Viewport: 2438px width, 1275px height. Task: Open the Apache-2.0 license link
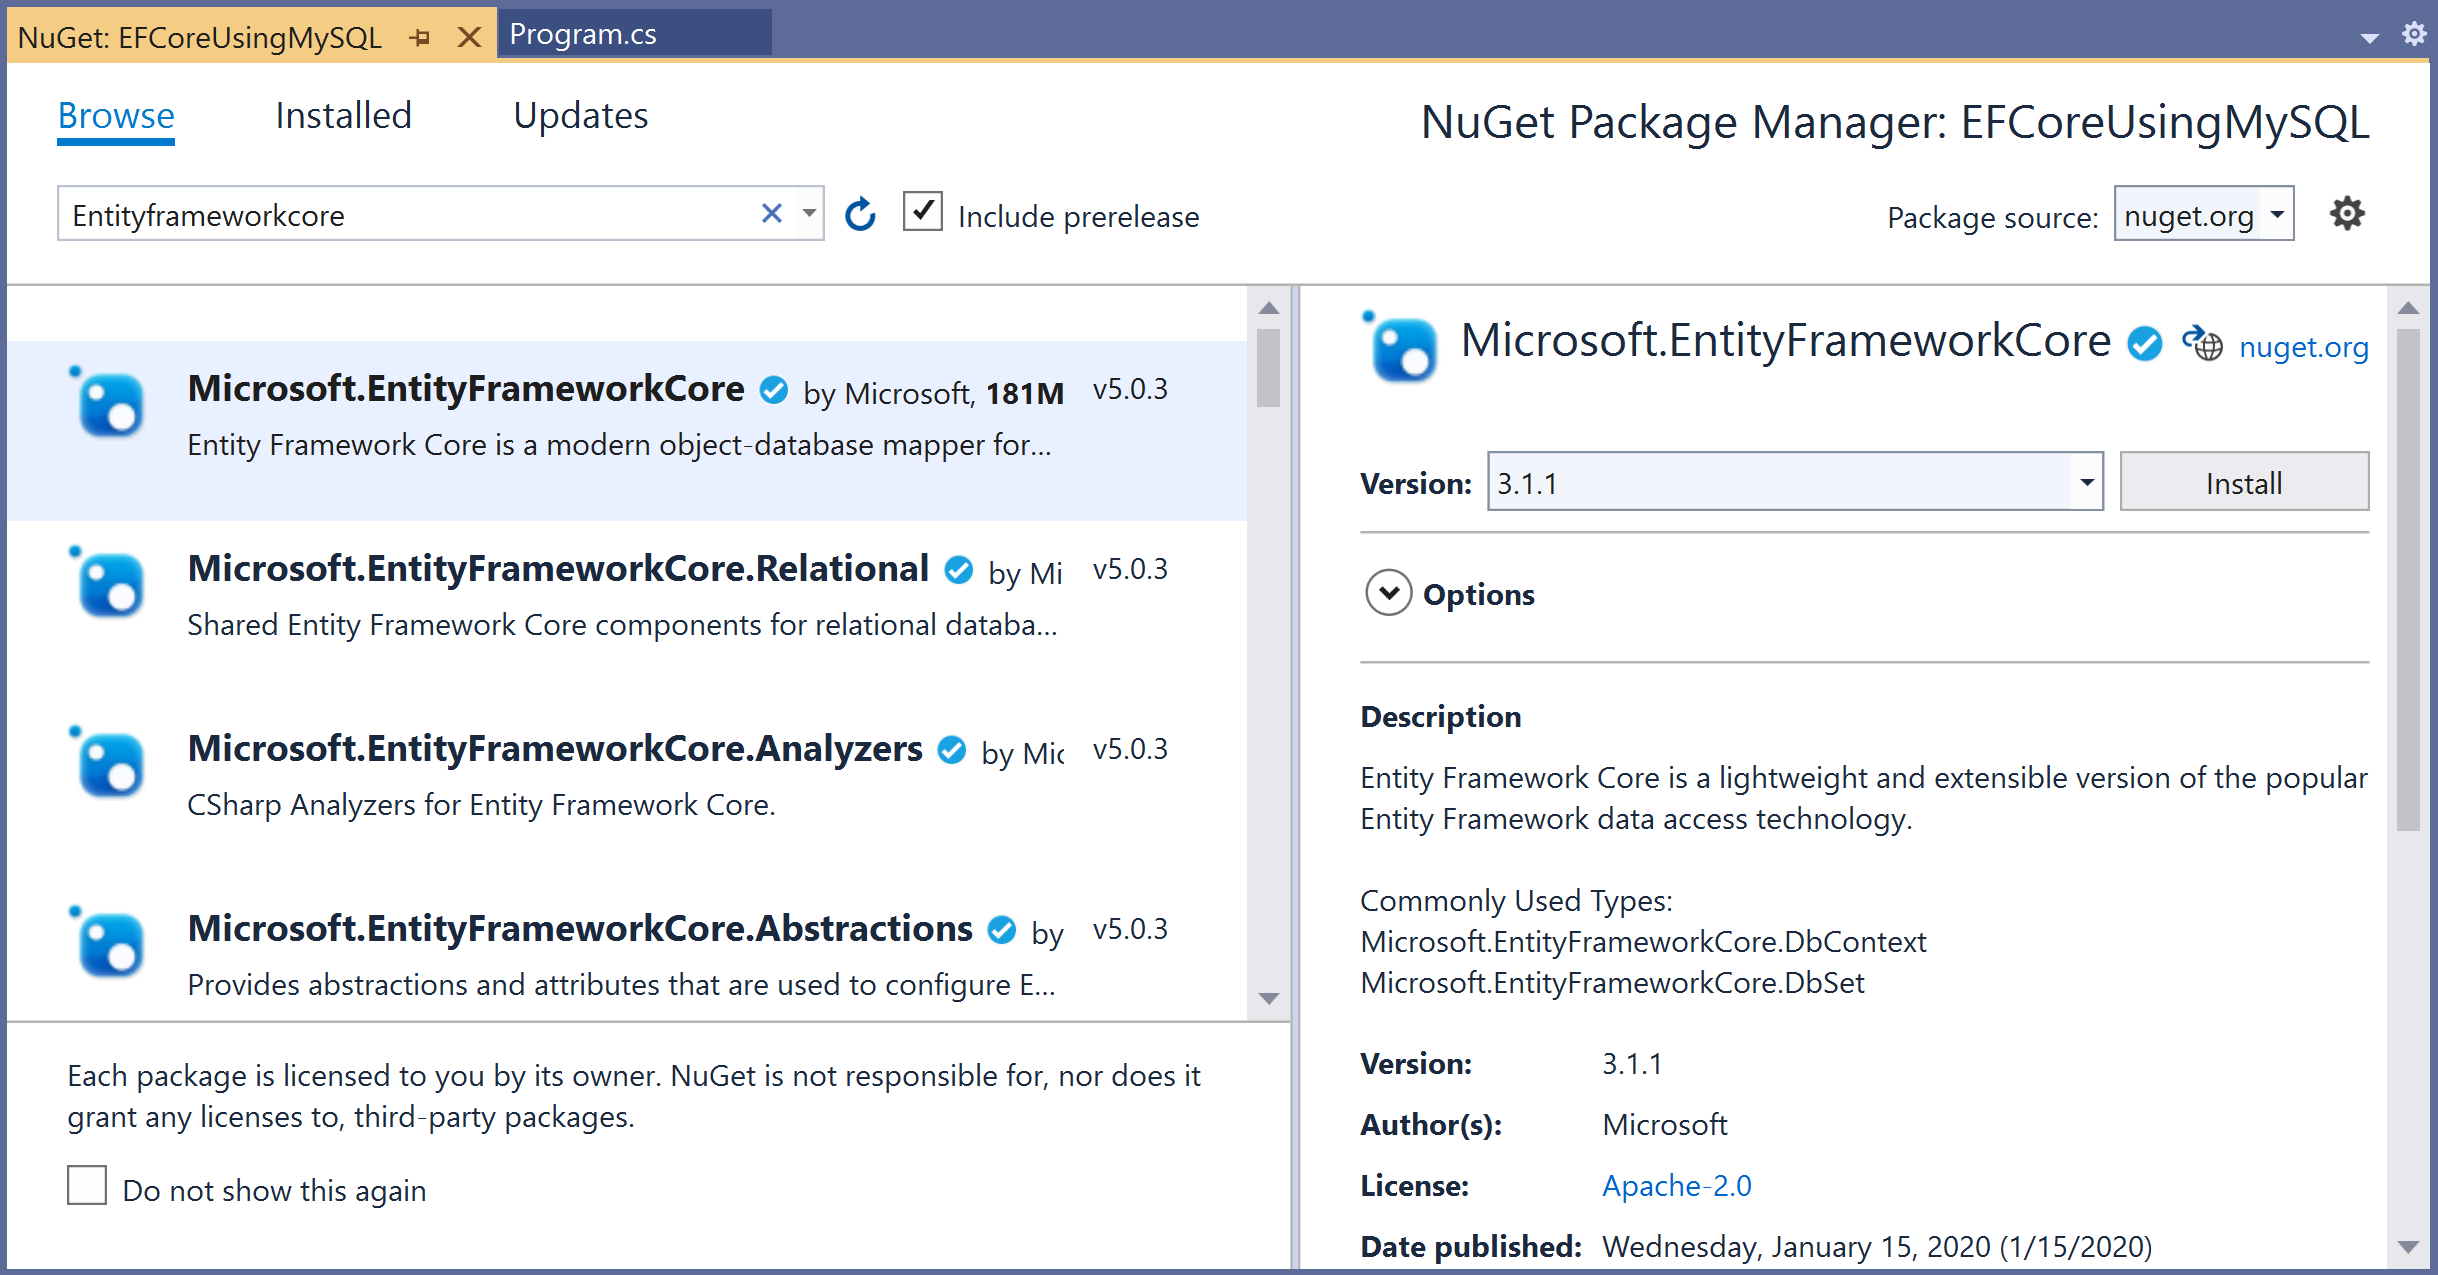1676,1185
